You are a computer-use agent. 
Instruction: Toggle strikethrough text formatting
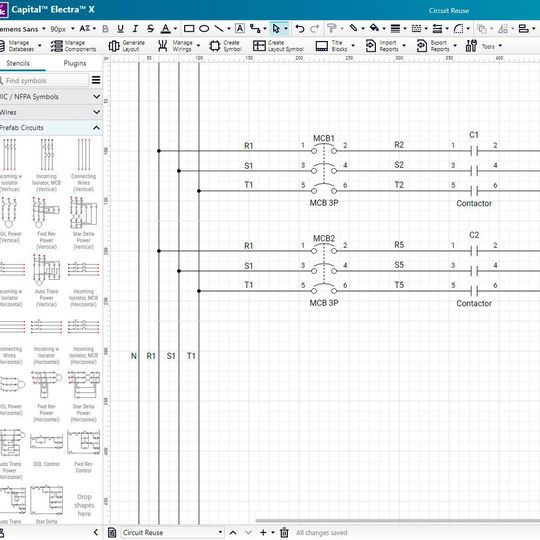(150, 29)
